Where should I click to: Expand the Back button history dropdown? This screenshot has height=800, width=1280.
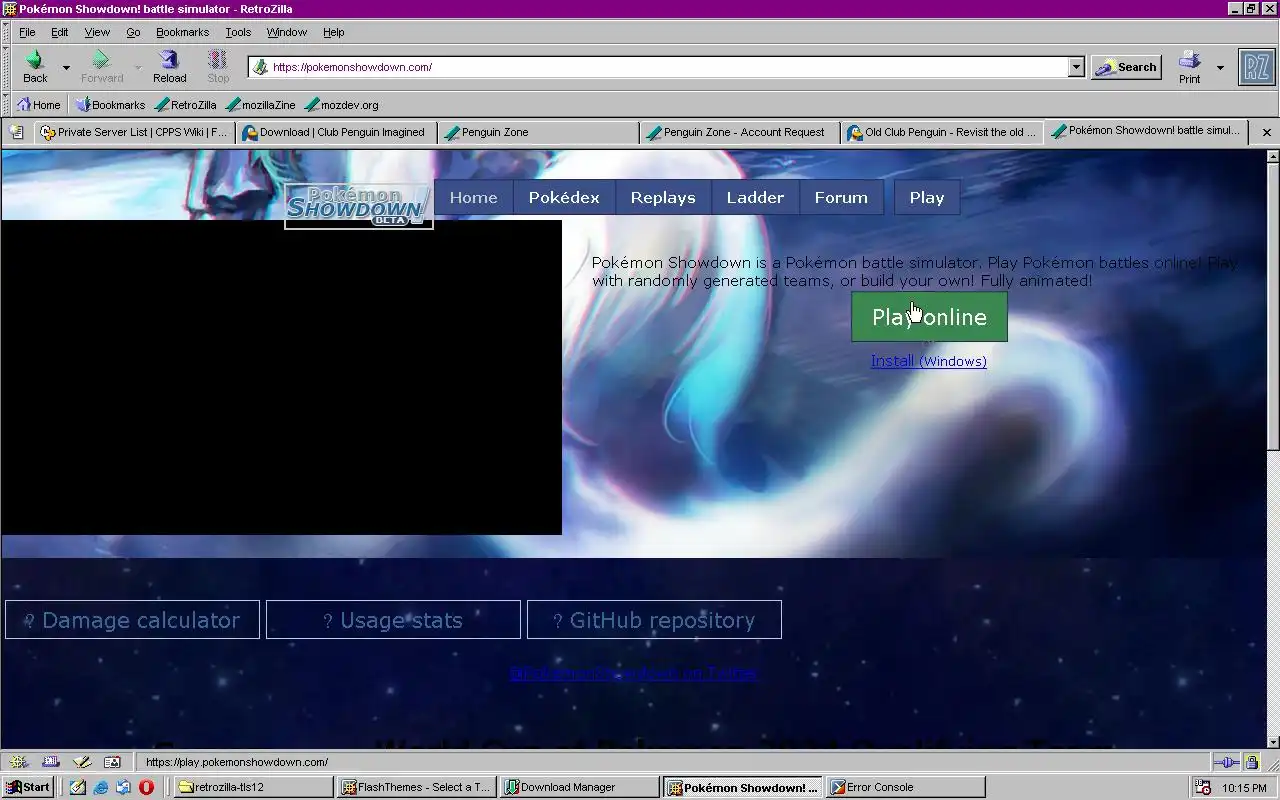[66, 67]
